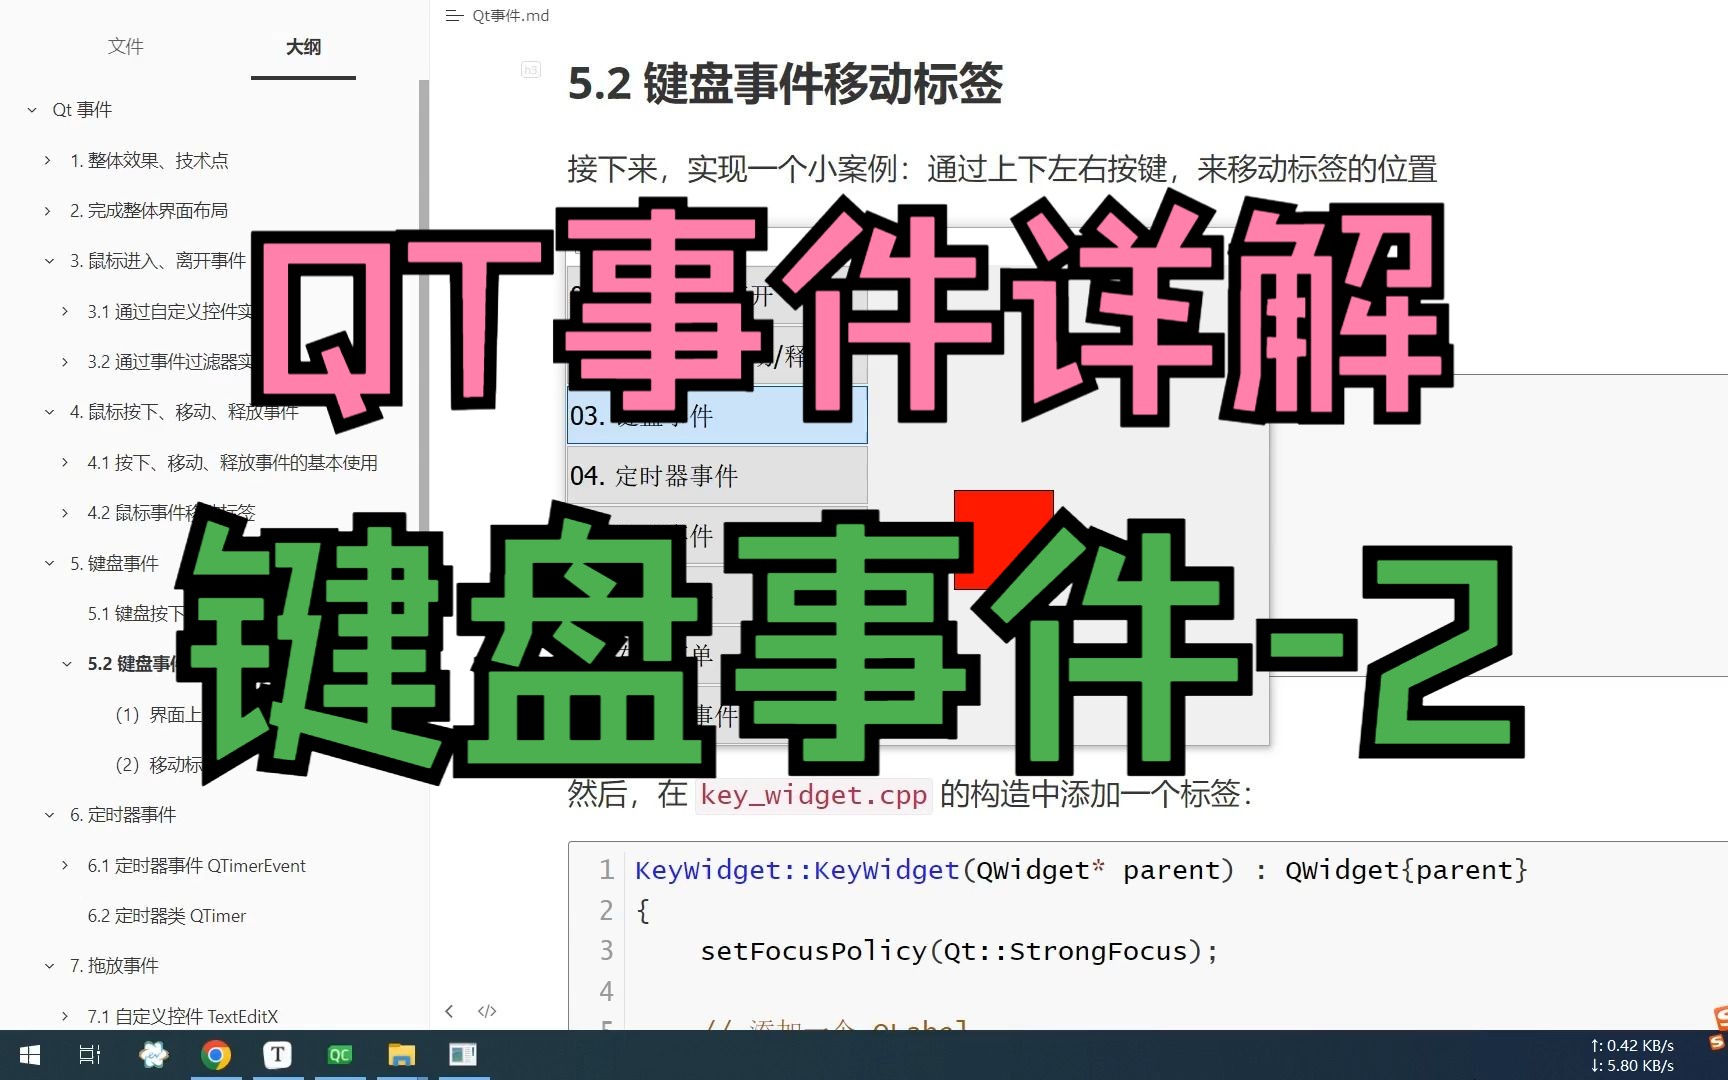Open Task View on the taskbar

90,1055
